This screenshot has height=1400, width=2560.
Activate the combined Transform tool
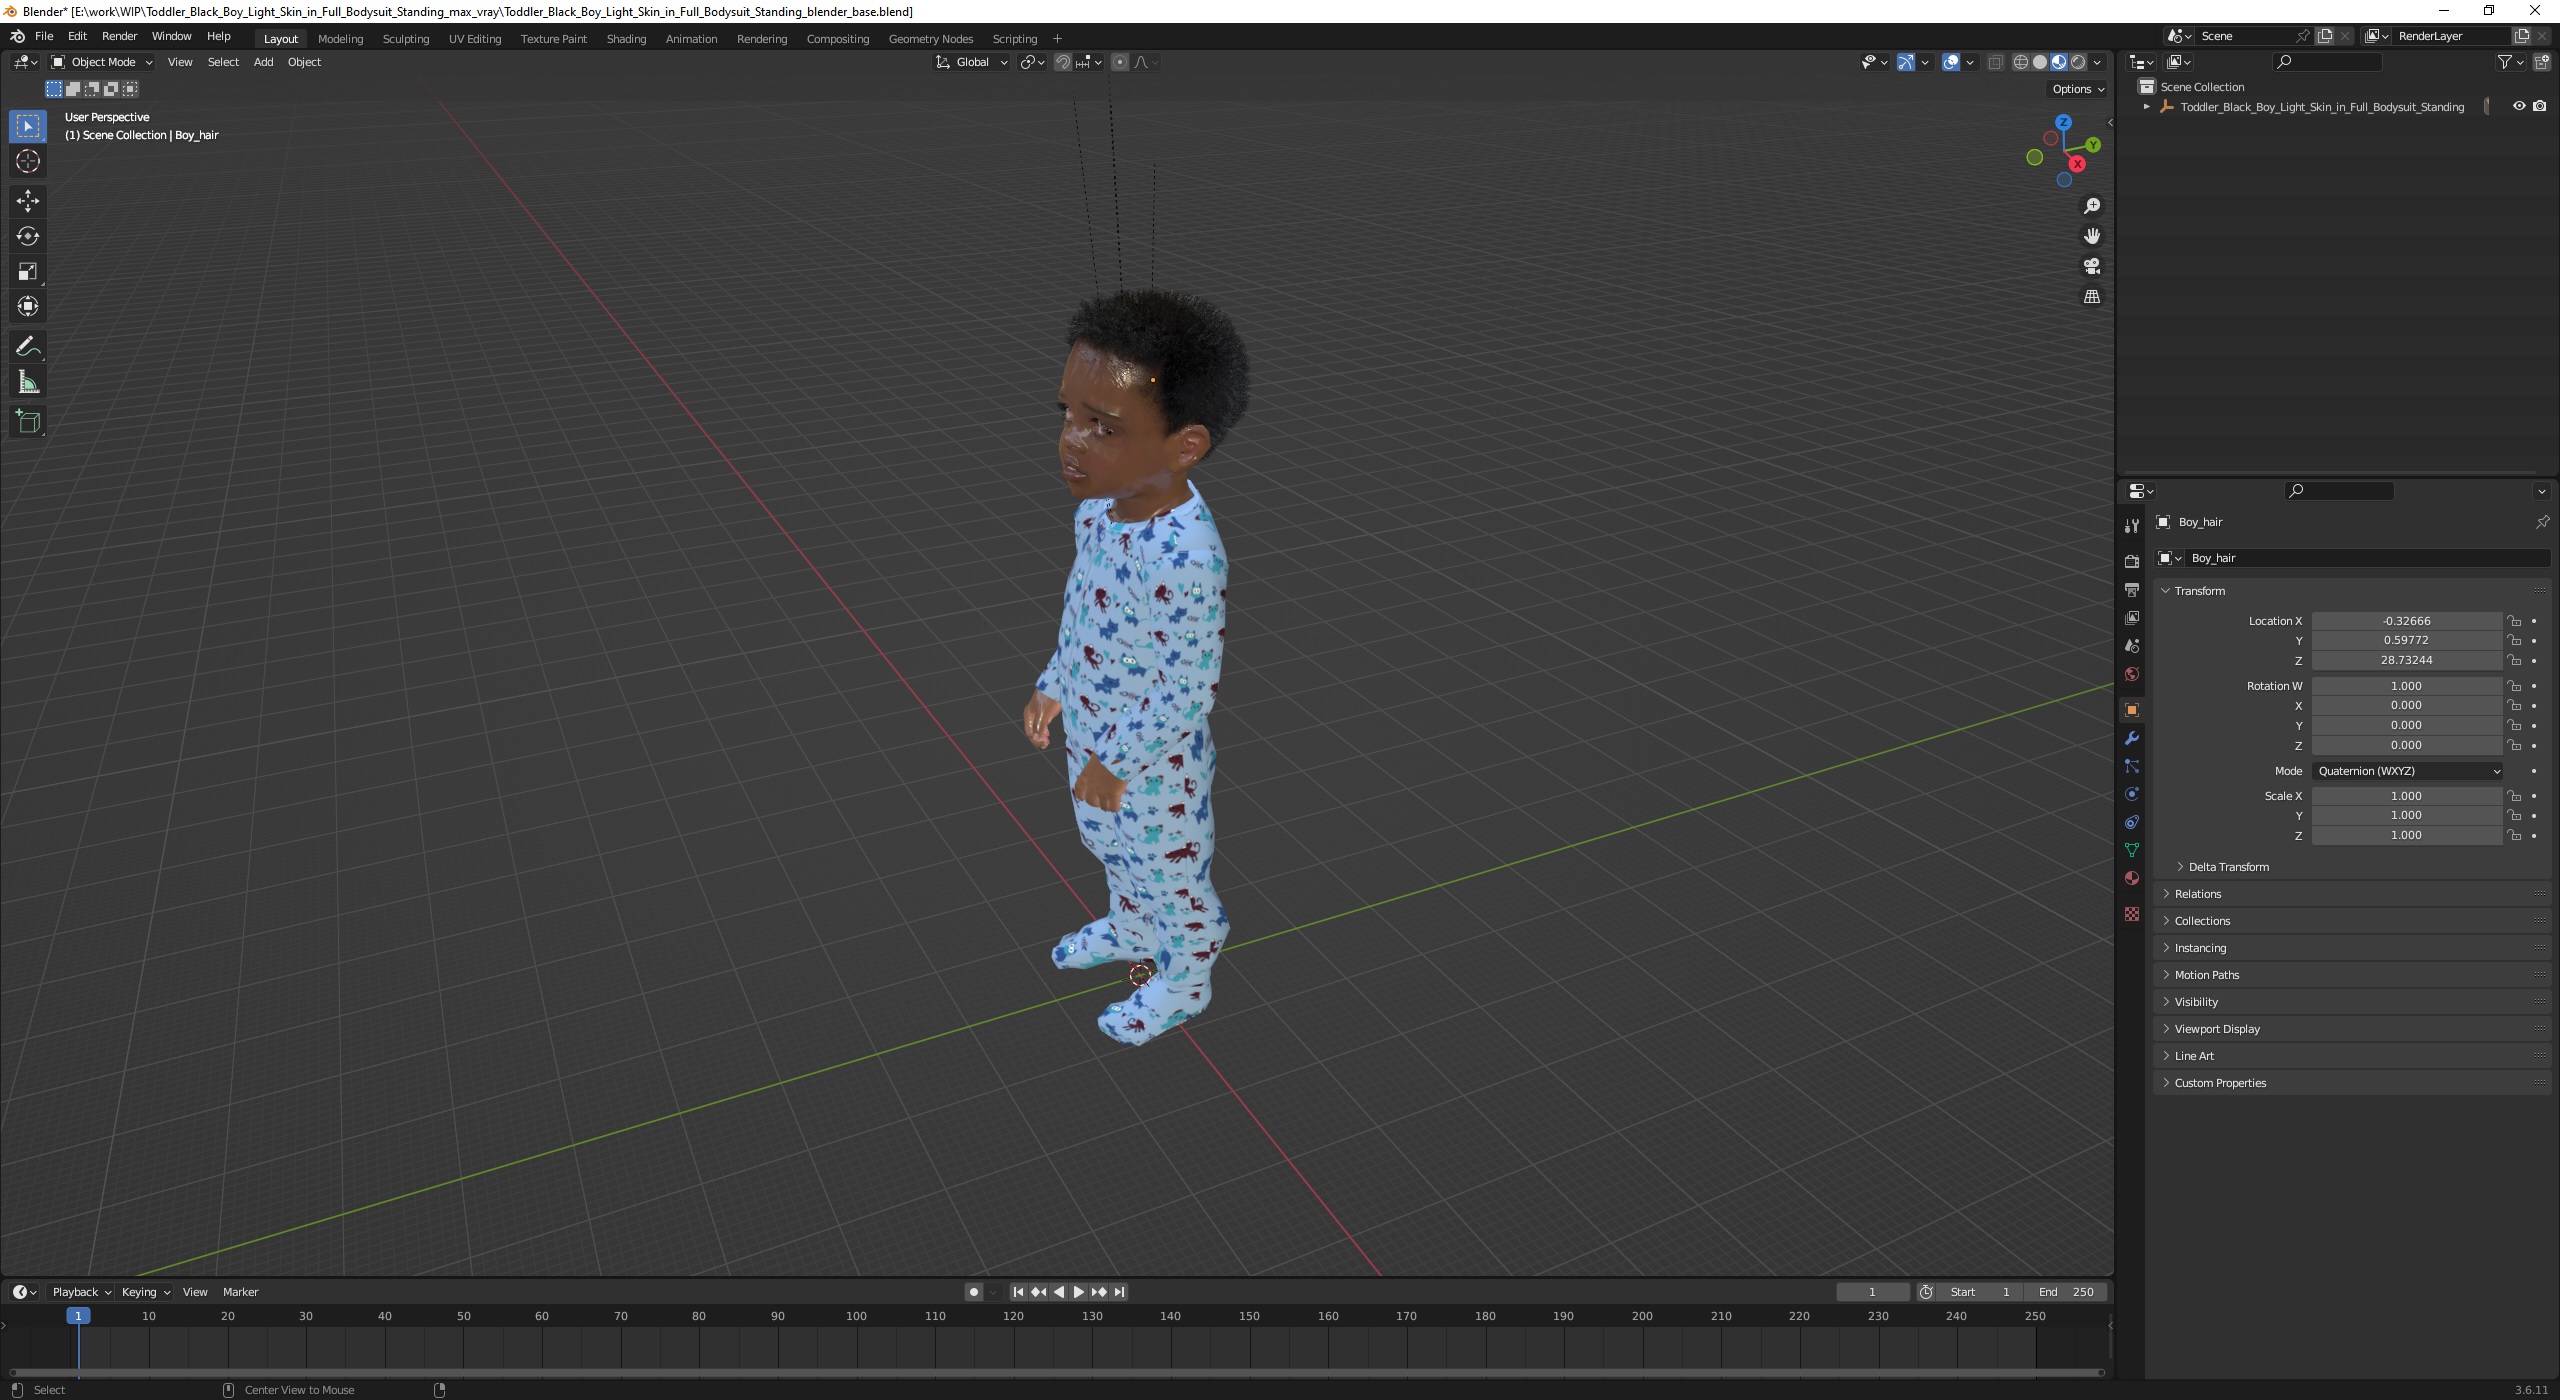pyautogui.click(x=28, y=306)
